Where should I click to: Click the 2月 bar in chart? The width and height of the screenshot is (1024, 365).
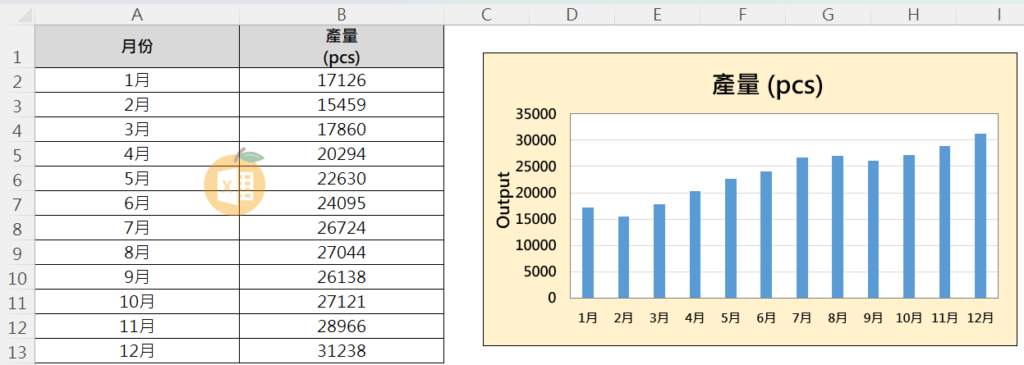pyautogui.click(x=624, y=257)
